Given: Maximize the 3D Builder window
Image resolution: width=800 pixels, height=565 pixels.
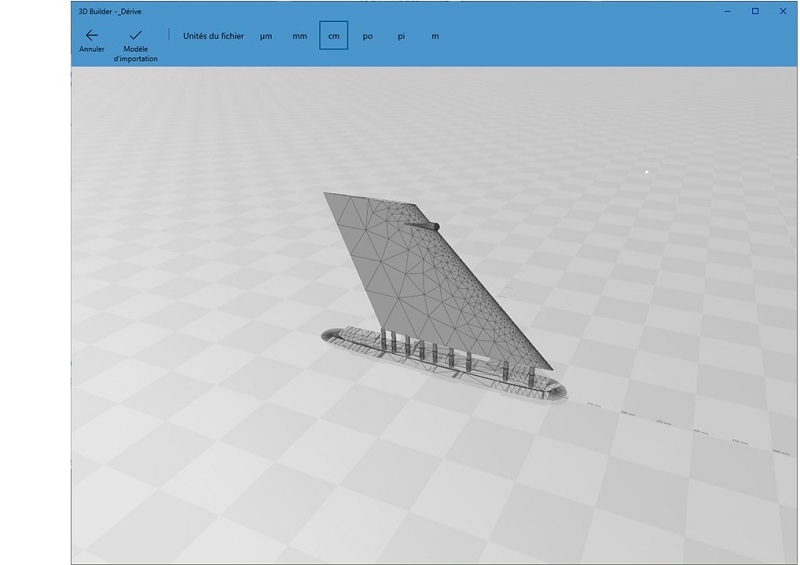Looking at the screenshot, I should 755,11.
